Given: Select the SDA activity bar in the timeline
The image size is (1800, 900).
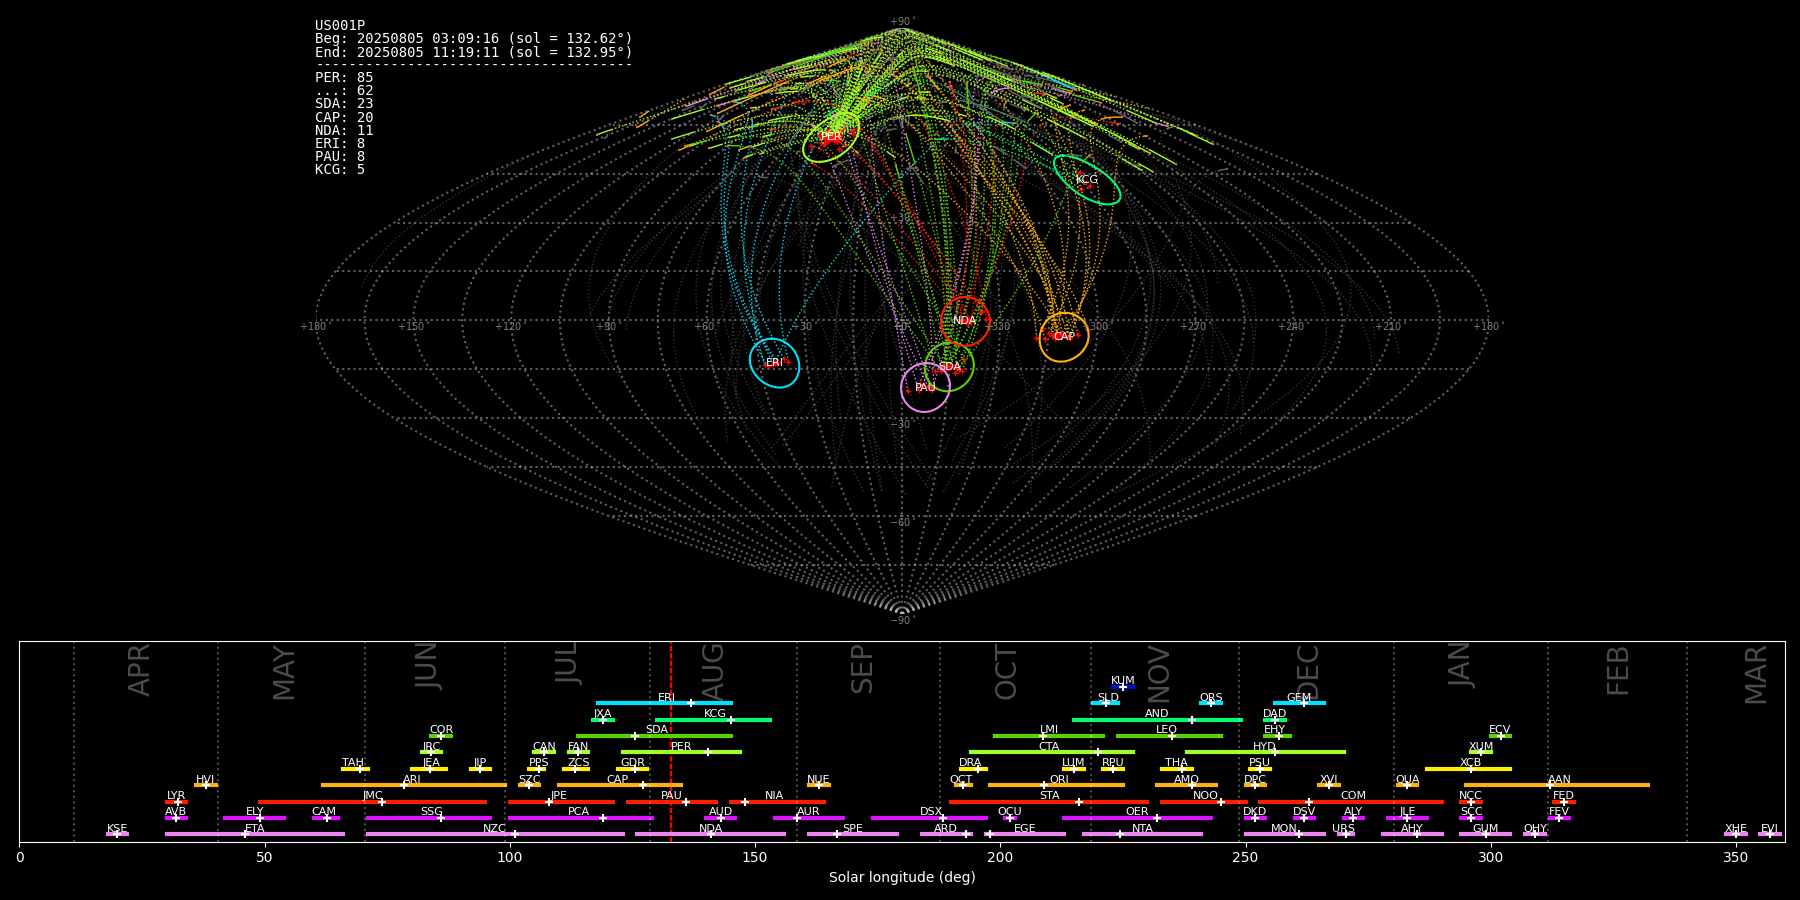Looking at the screenshot, I should pos(654,736).
